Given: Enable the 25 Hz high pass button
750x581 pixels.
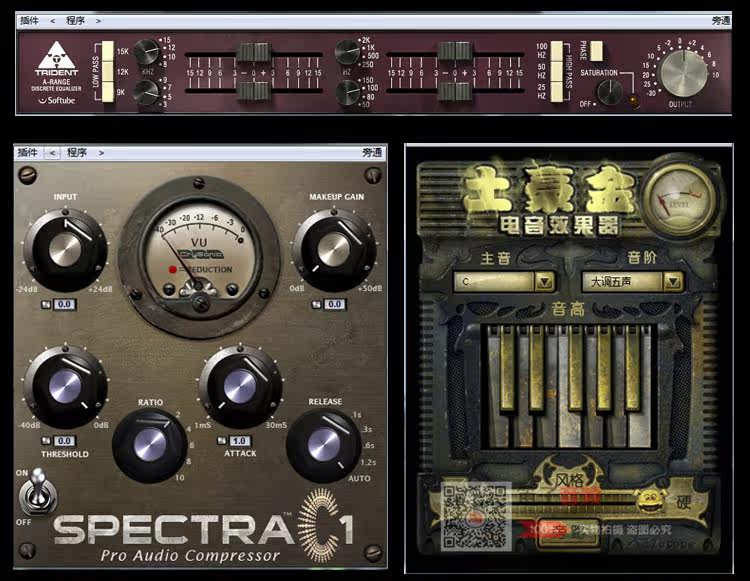Looking at the screenshot, I should pyautogui.click(x=557, y=92).
